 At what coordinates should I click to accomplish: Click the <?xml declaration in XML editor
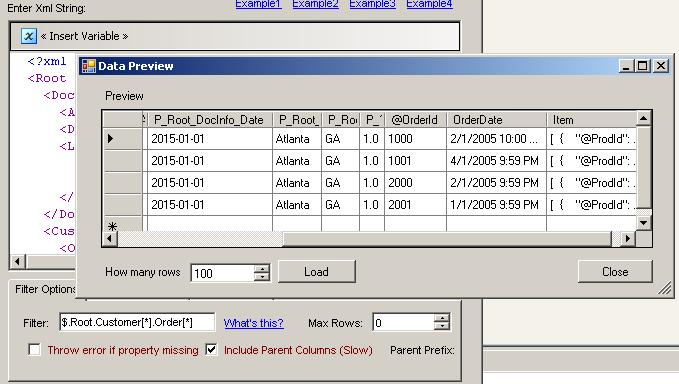(x=47, y=61)
